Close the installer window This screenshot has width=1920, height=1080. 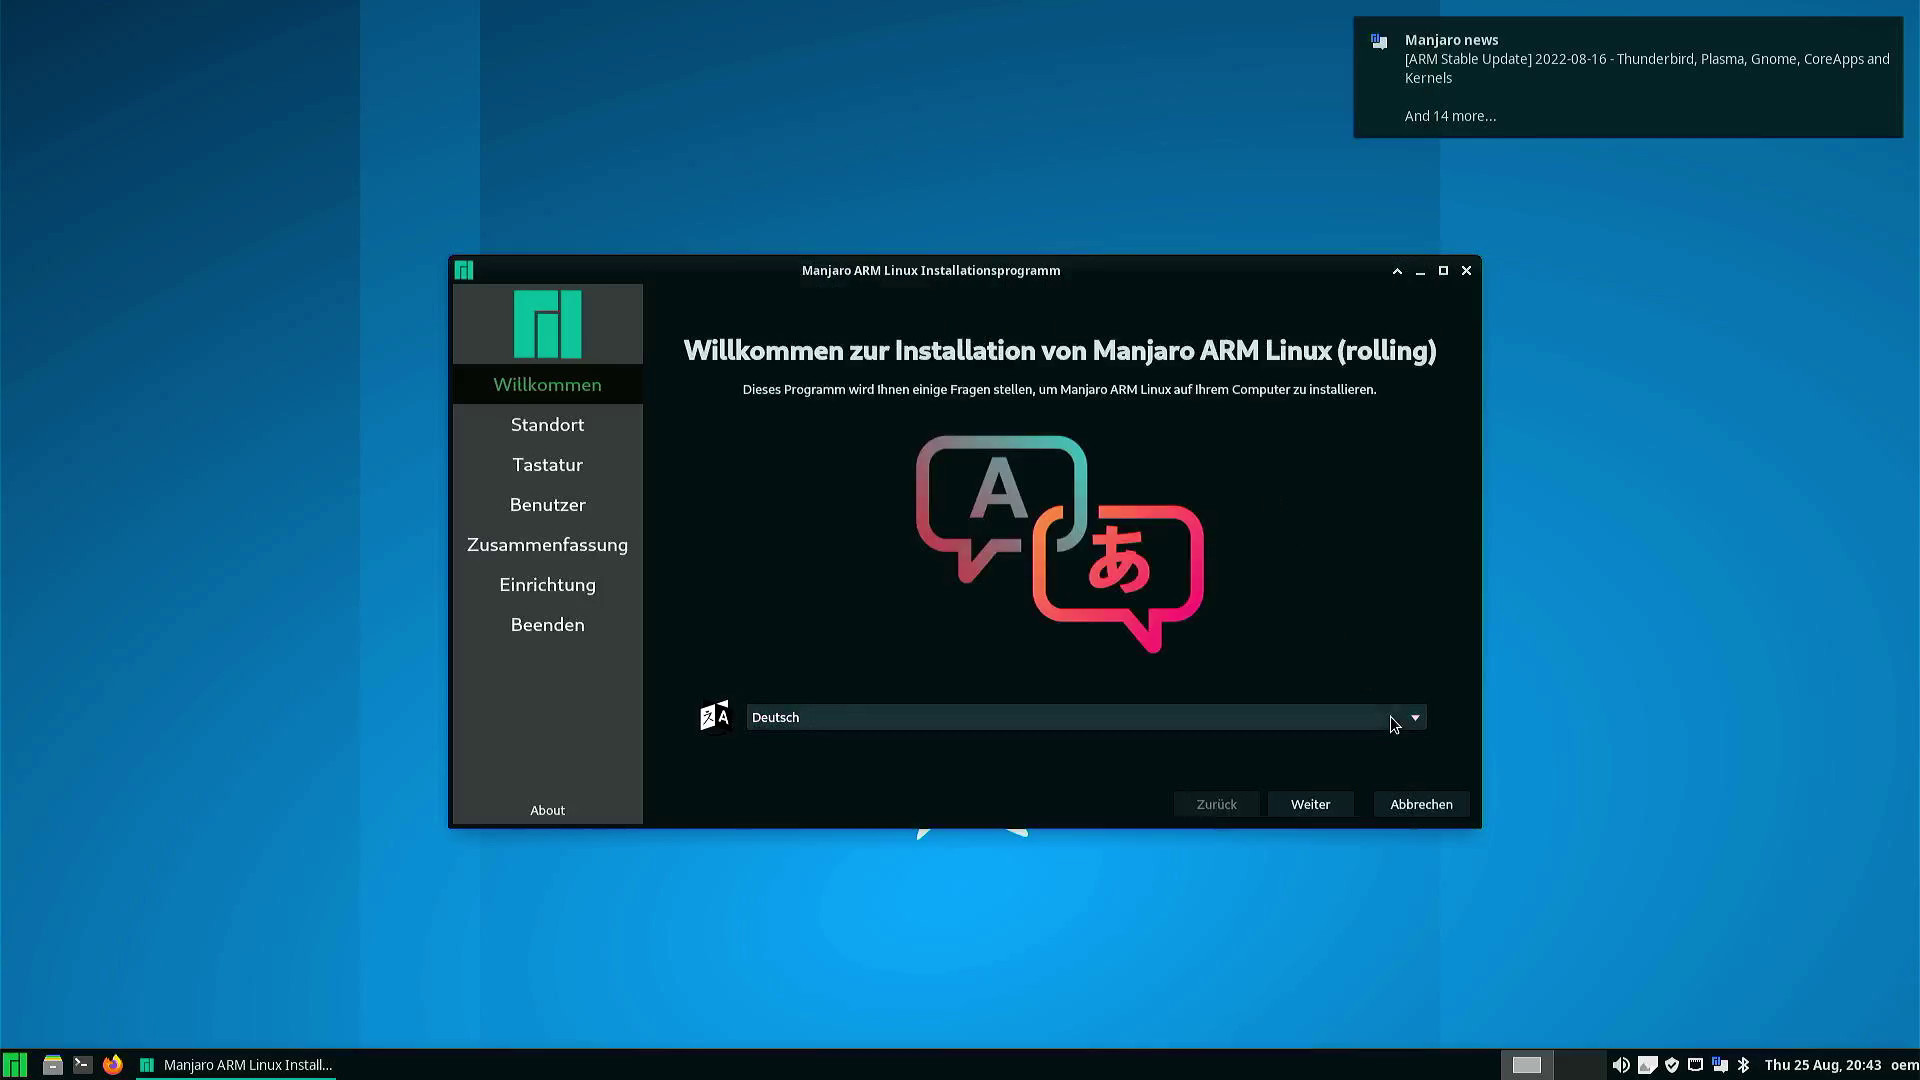coord(1466,271)
